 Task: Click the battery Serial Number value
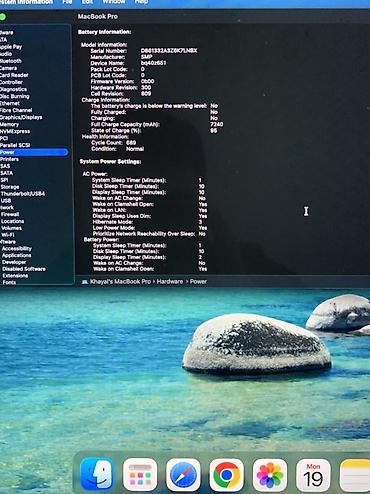pos(169,51)
